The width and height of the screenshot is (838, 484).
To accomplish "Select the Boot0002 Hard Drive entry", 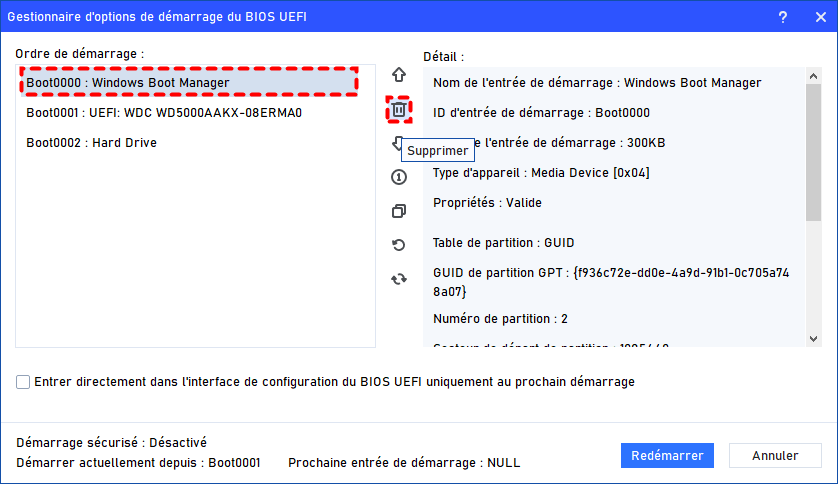I will (92, 143).
